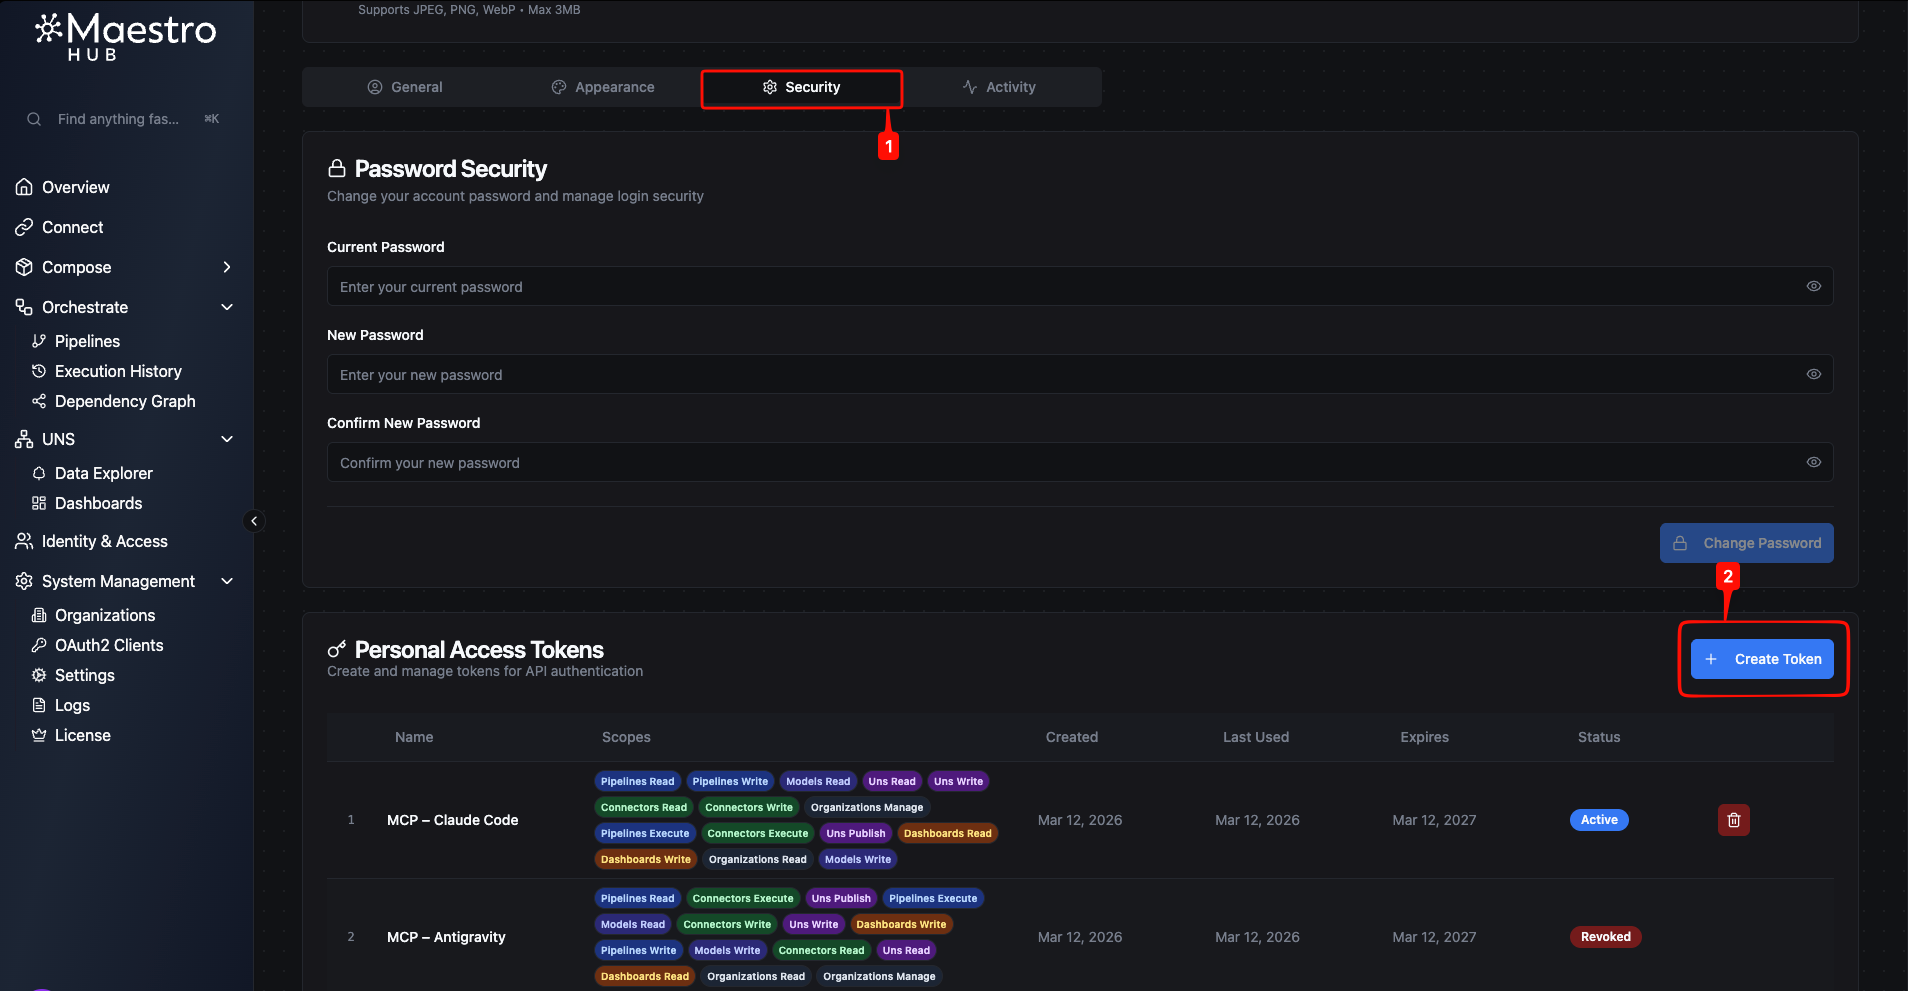
Task: Reveal the confirm new password field
Action: coord(1813,462)
